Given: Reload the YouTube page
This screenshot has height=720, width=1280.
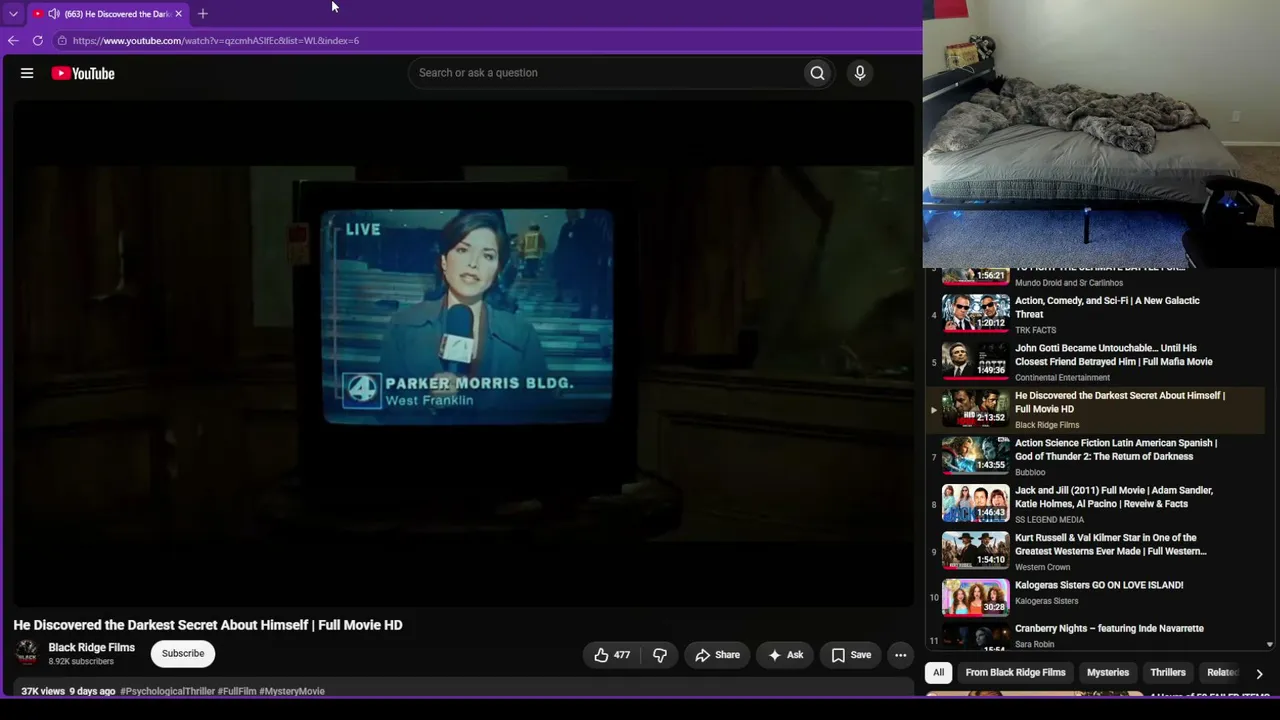Looking at the screenshot, I should click(38, 41).
